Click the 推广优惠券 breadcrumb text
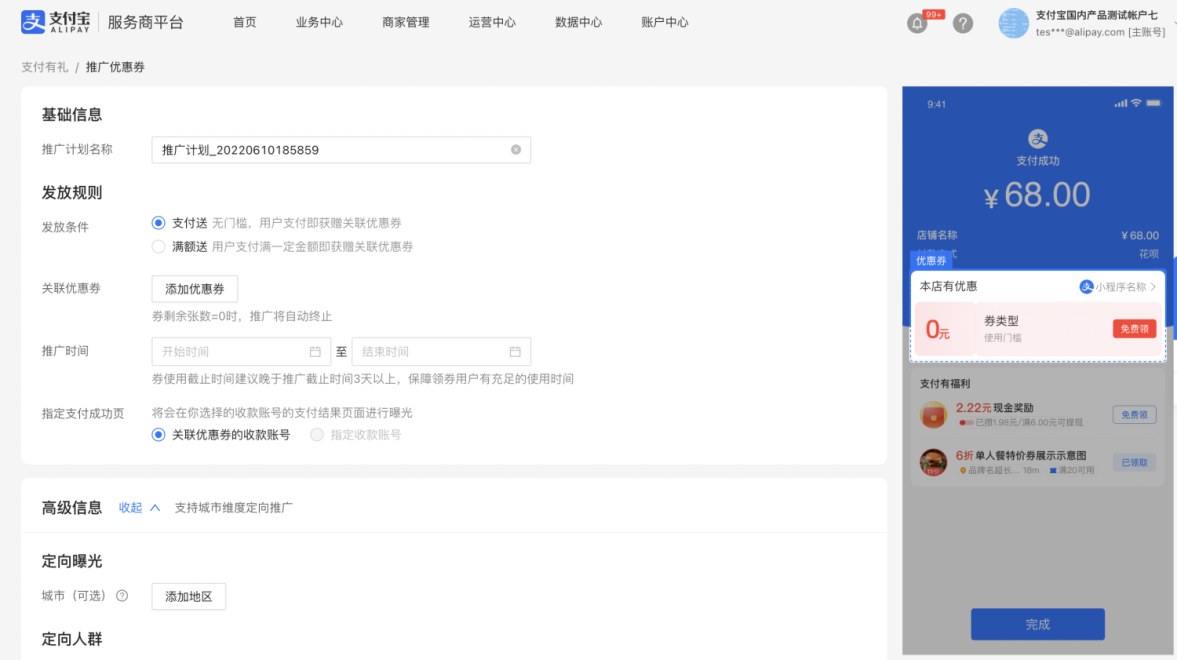 coord(115,67)
